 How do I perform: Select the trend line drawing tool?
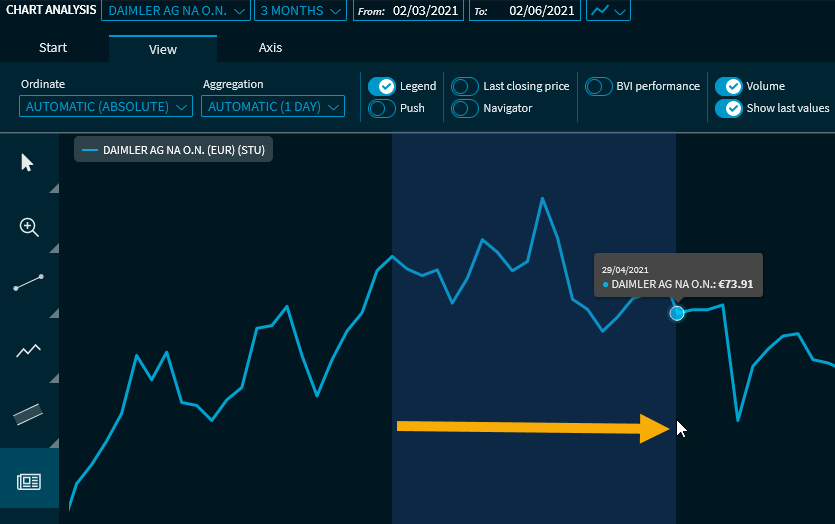[x=29, y=283]
